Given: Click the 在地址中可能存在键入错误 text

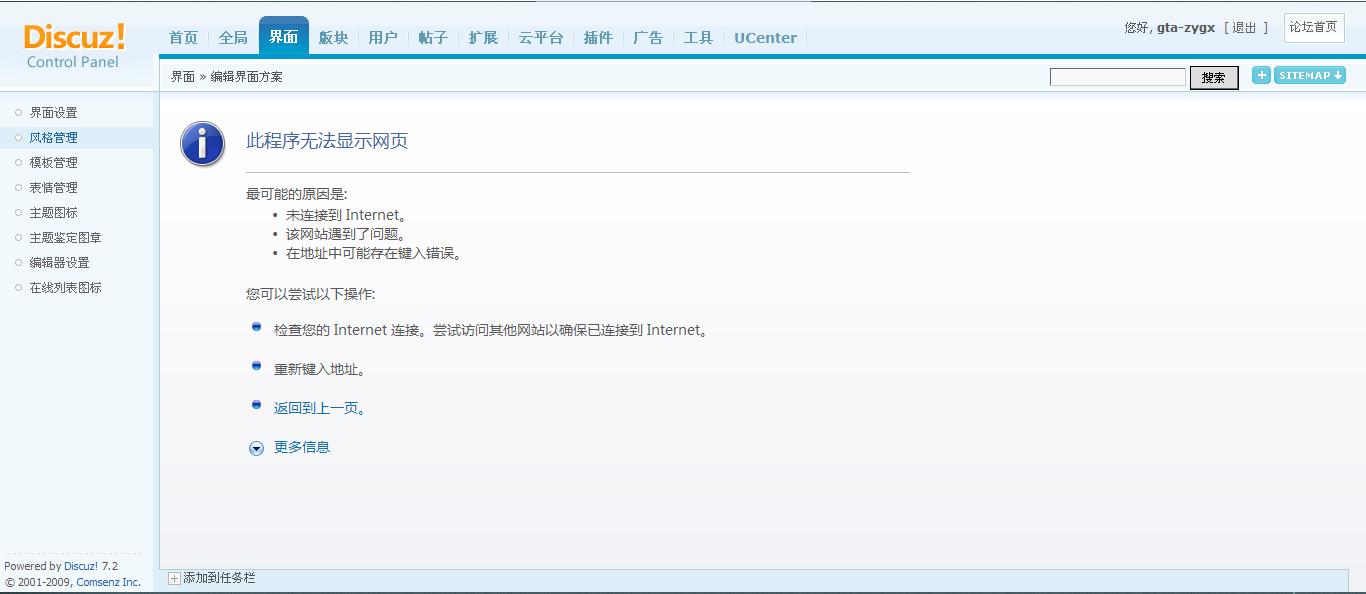Looking at the screenshot, I should tap(374, 253).
